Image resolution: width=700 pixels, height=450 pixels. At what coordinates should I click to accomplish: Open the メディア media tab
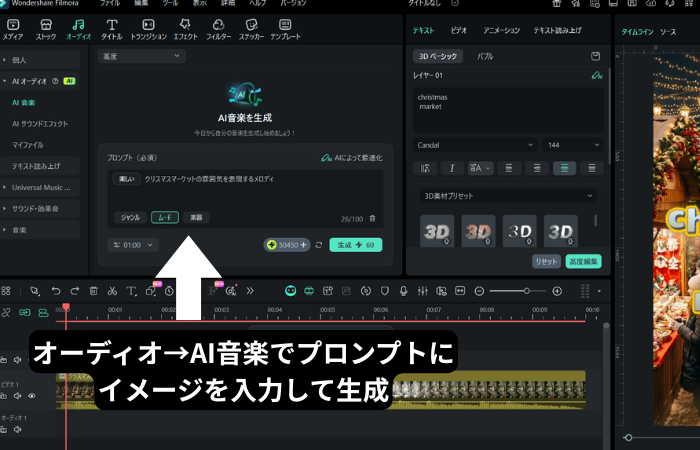13,29
